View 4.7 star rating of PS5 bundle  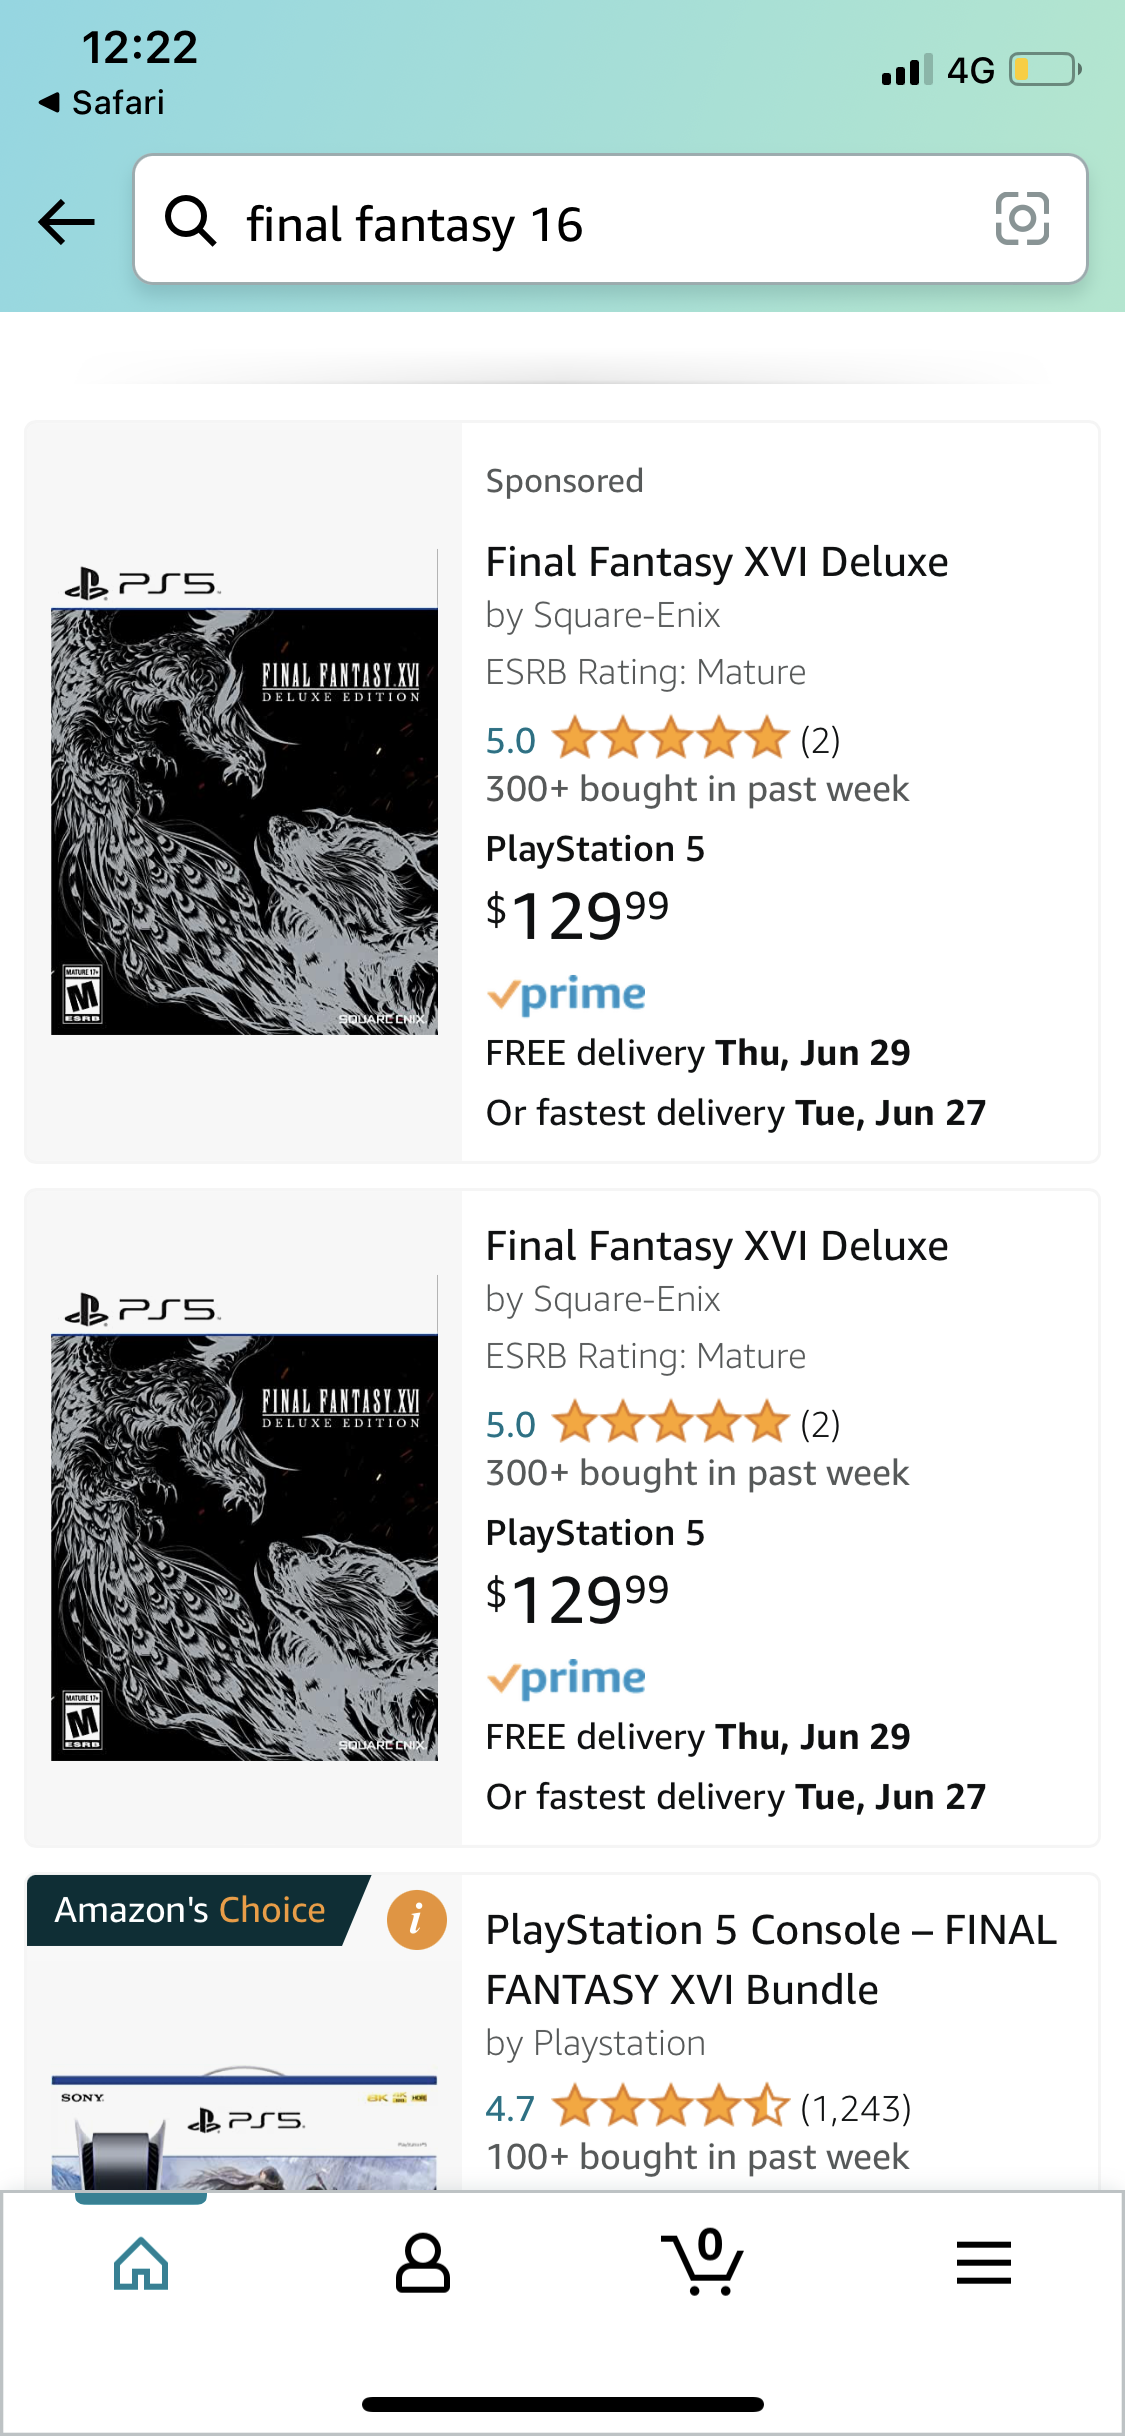tap(670, 2108)
